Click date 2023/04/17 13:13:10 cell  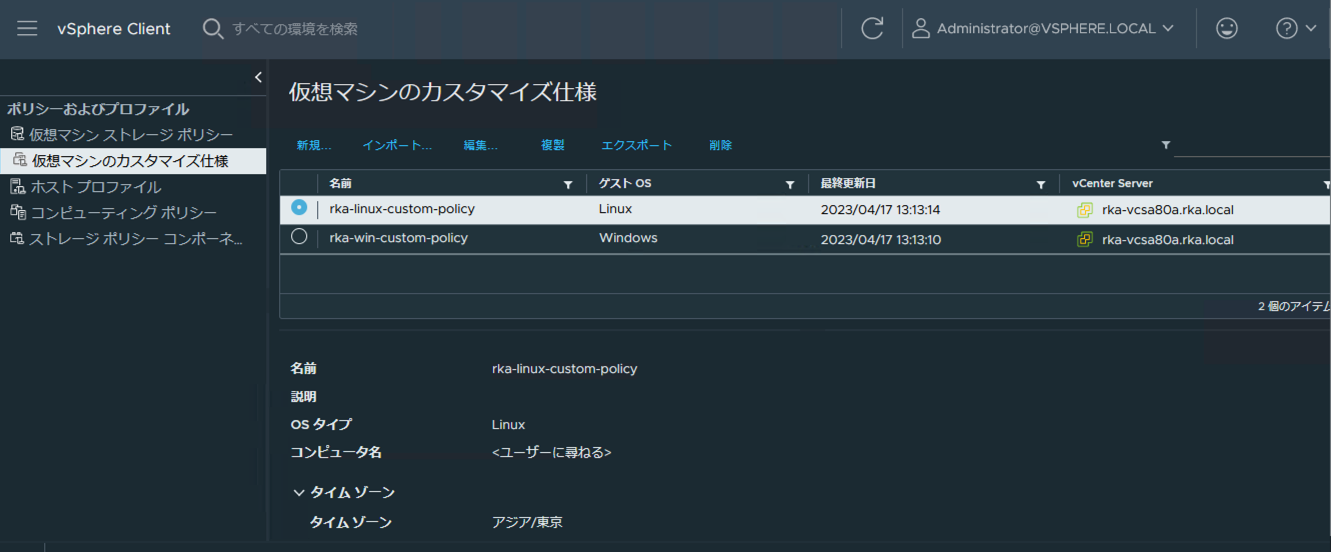(x=880, y=240)
